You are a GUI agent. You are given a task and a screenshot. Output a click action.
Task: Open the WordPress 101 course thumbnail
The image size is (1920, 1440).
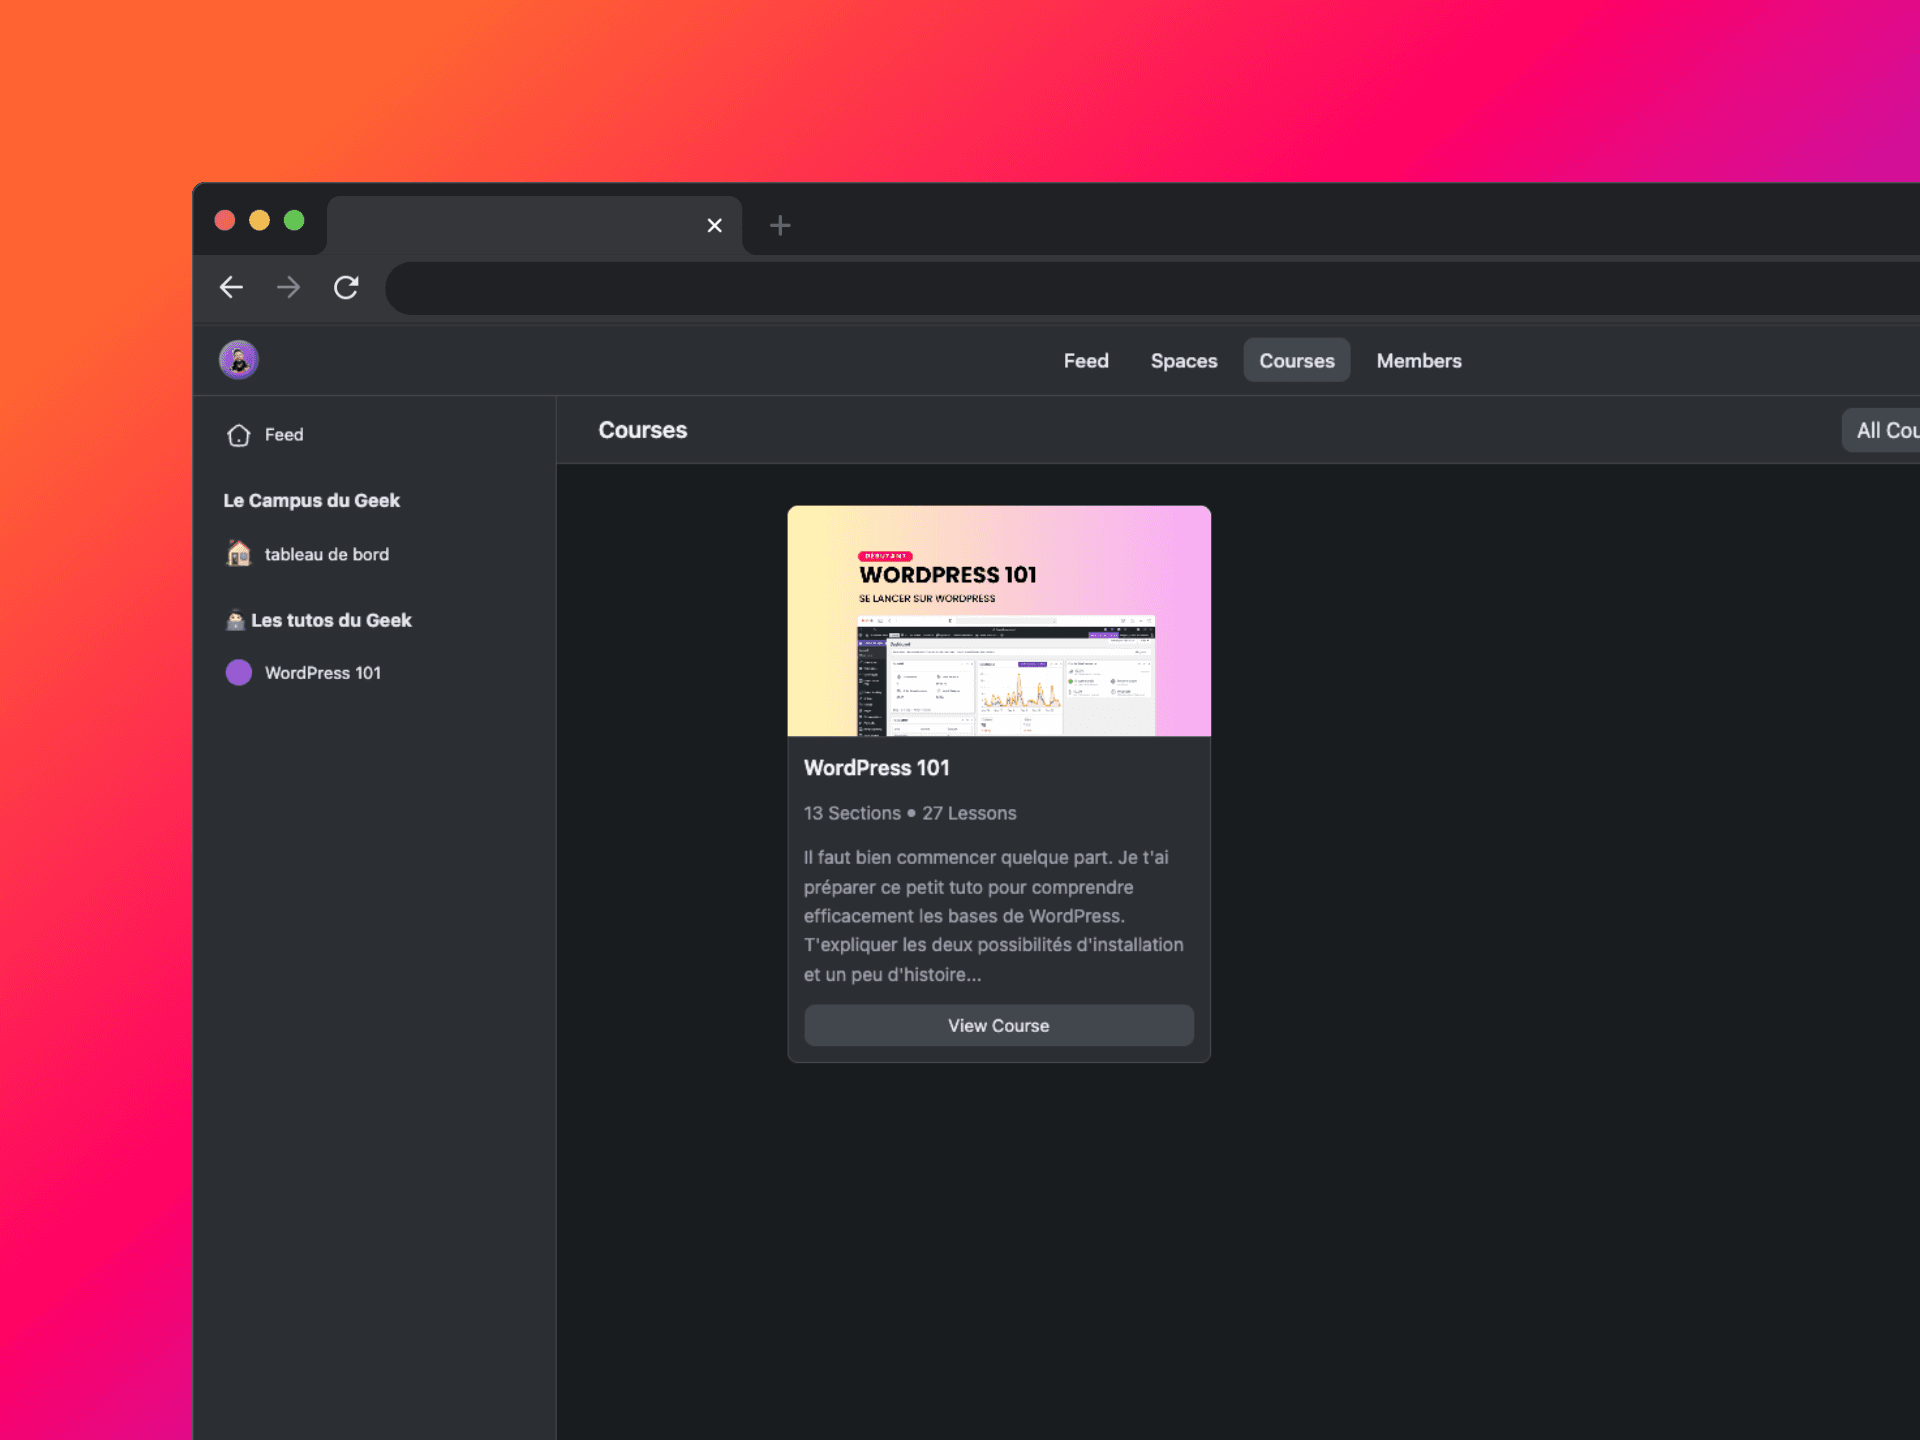tap(999, 621)
